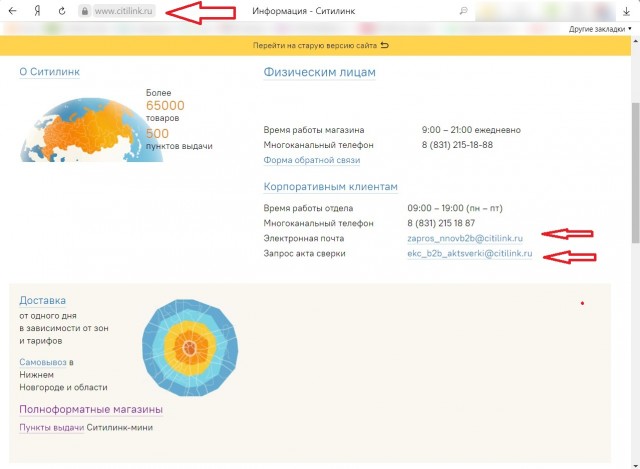This screenshot has width=640, height=469.
Task: Open downloads with the arrow icon
Action: pos(627,12)
